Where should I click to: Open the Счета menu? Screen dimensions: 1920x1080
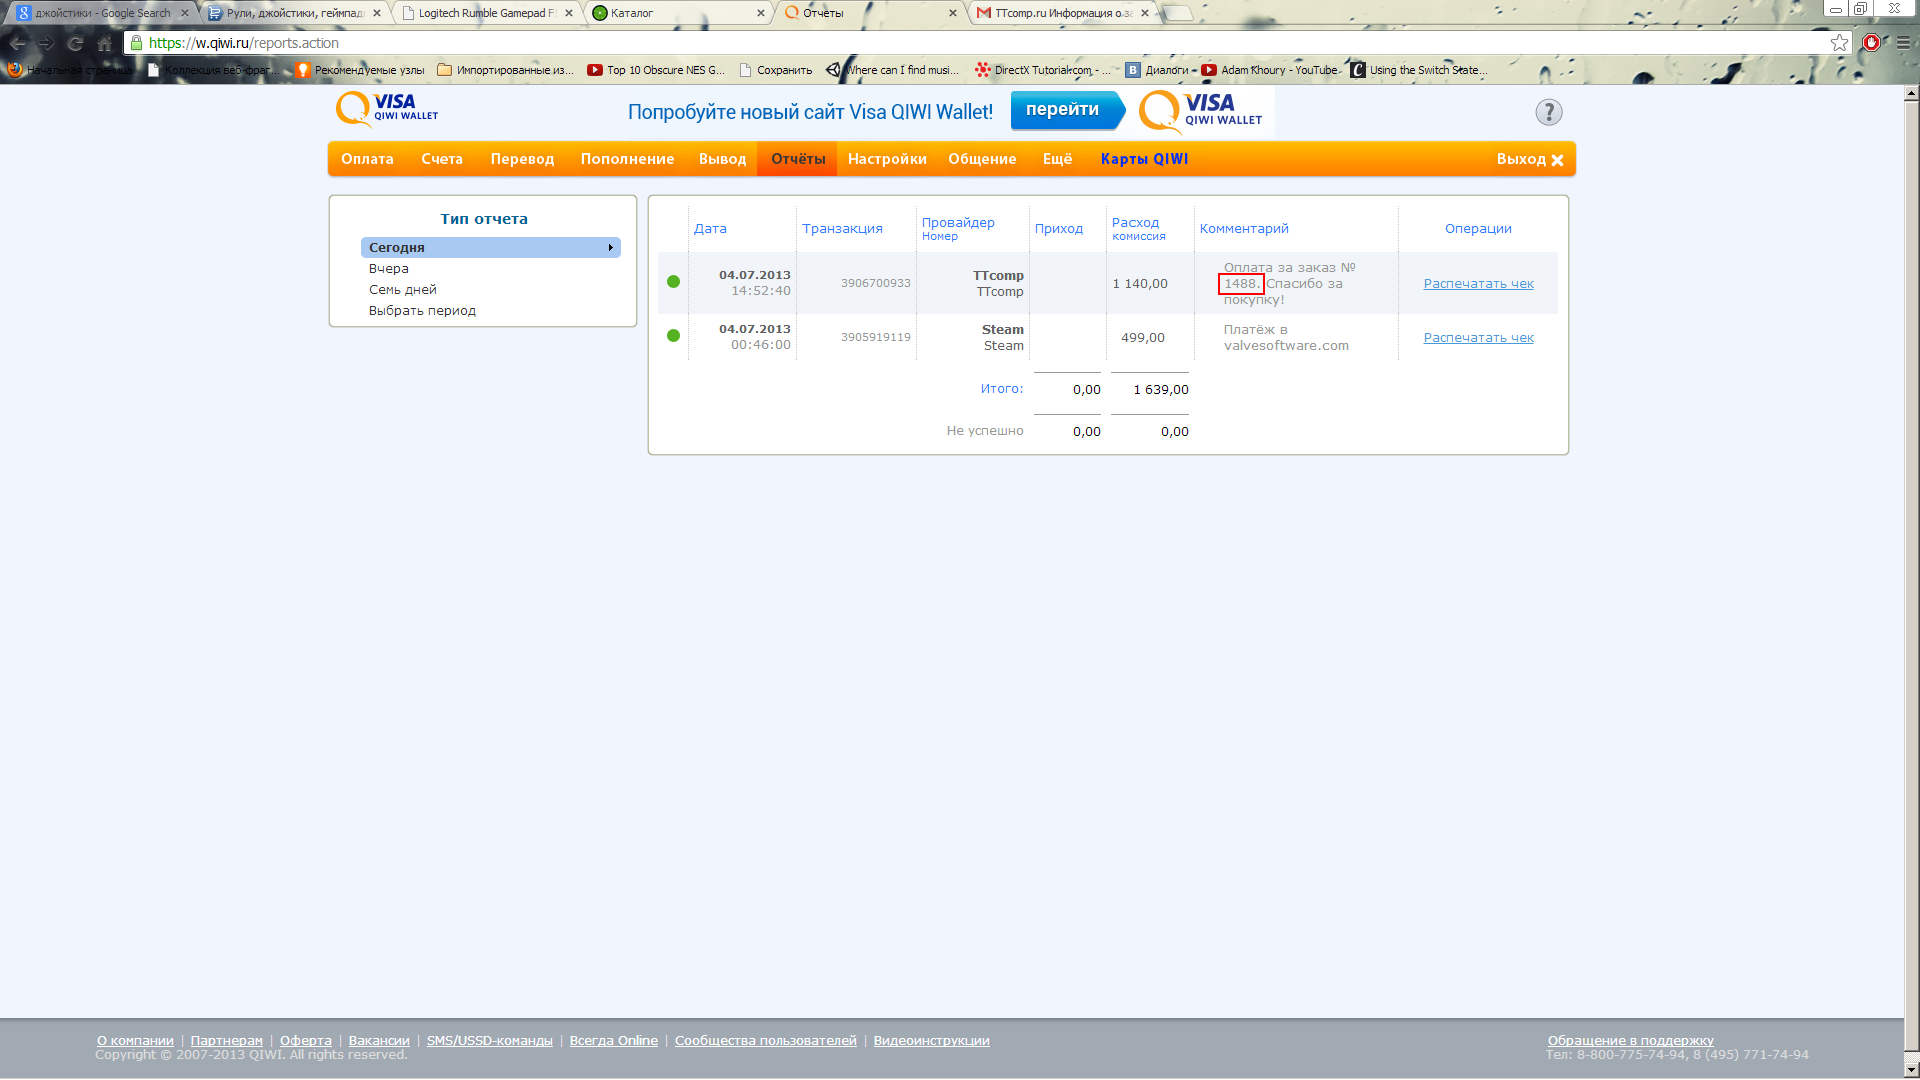[x=442, y=159]
